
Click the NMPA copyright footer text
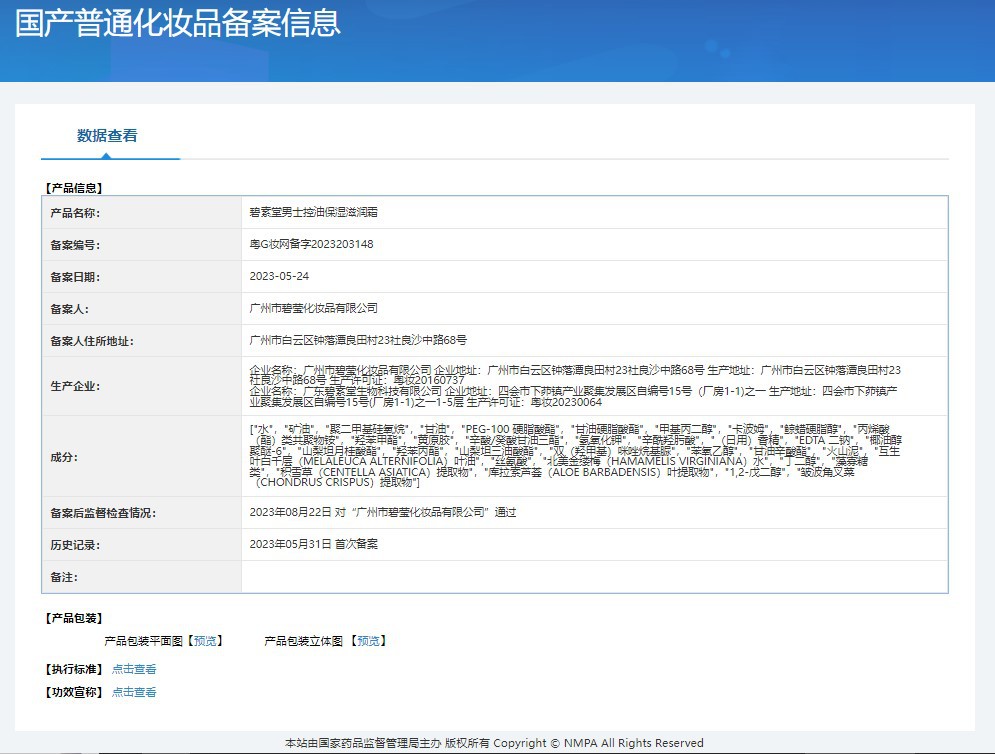click(494, 743)
